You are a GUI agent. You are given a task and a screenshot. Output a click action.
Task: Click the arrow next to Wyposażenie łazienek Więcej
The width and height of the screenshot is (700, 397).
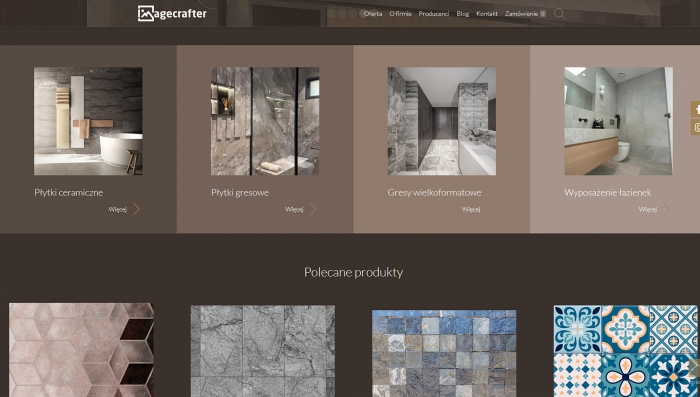click(x=667, y=209)
